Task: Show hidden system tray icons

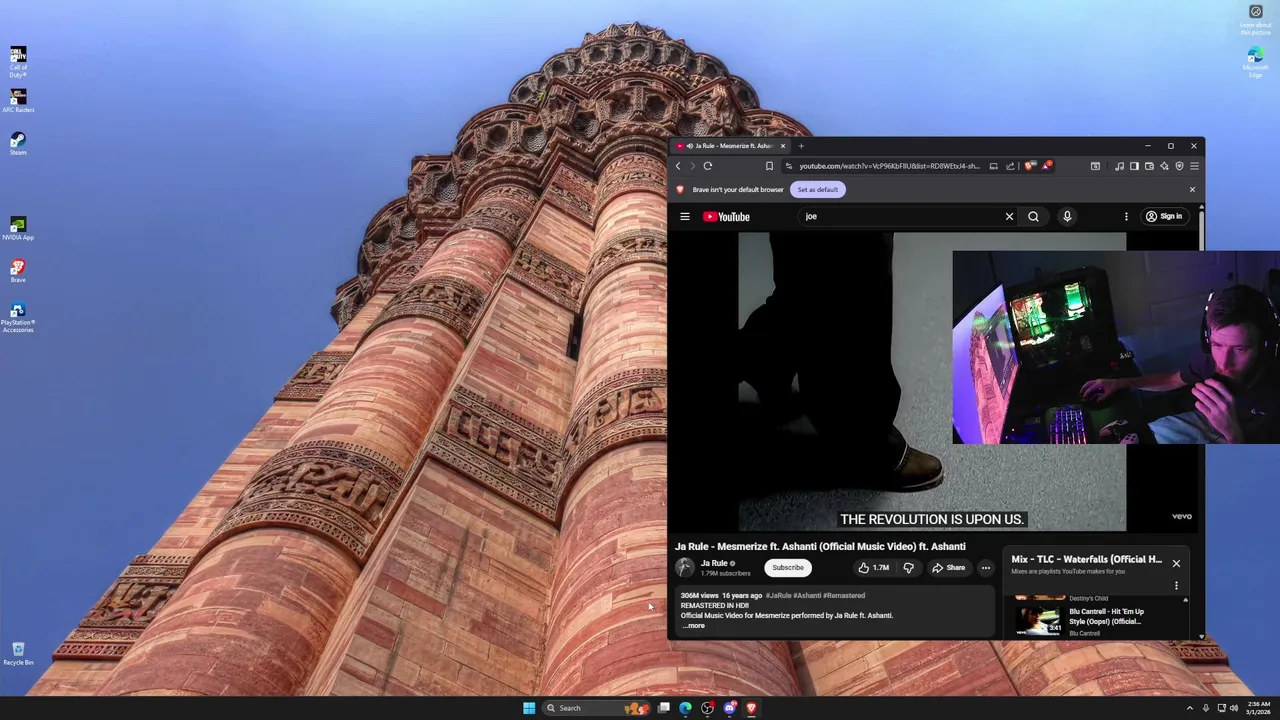Action: pyautogui.click(x=1189, y=708)
